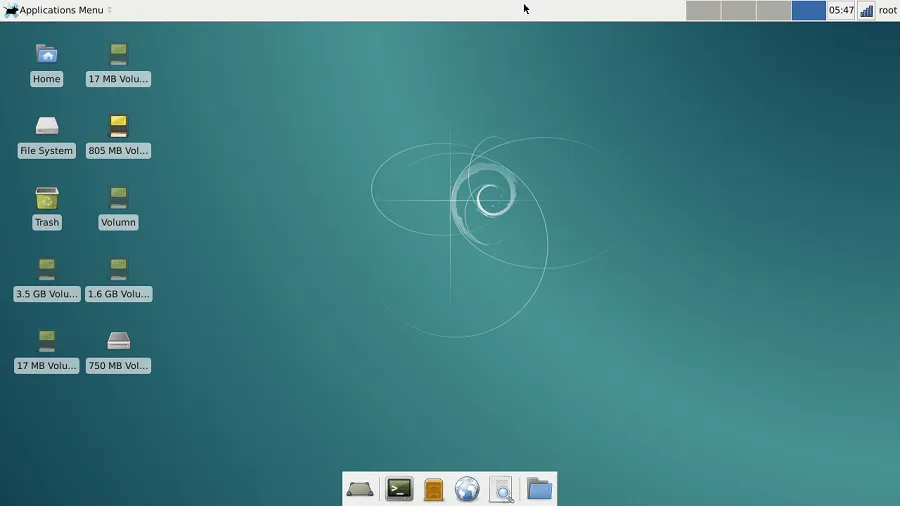This screenshot has width=900, height=506.
Task: Open the orange File Manager cabinet icon
Action: pos(433,489)
